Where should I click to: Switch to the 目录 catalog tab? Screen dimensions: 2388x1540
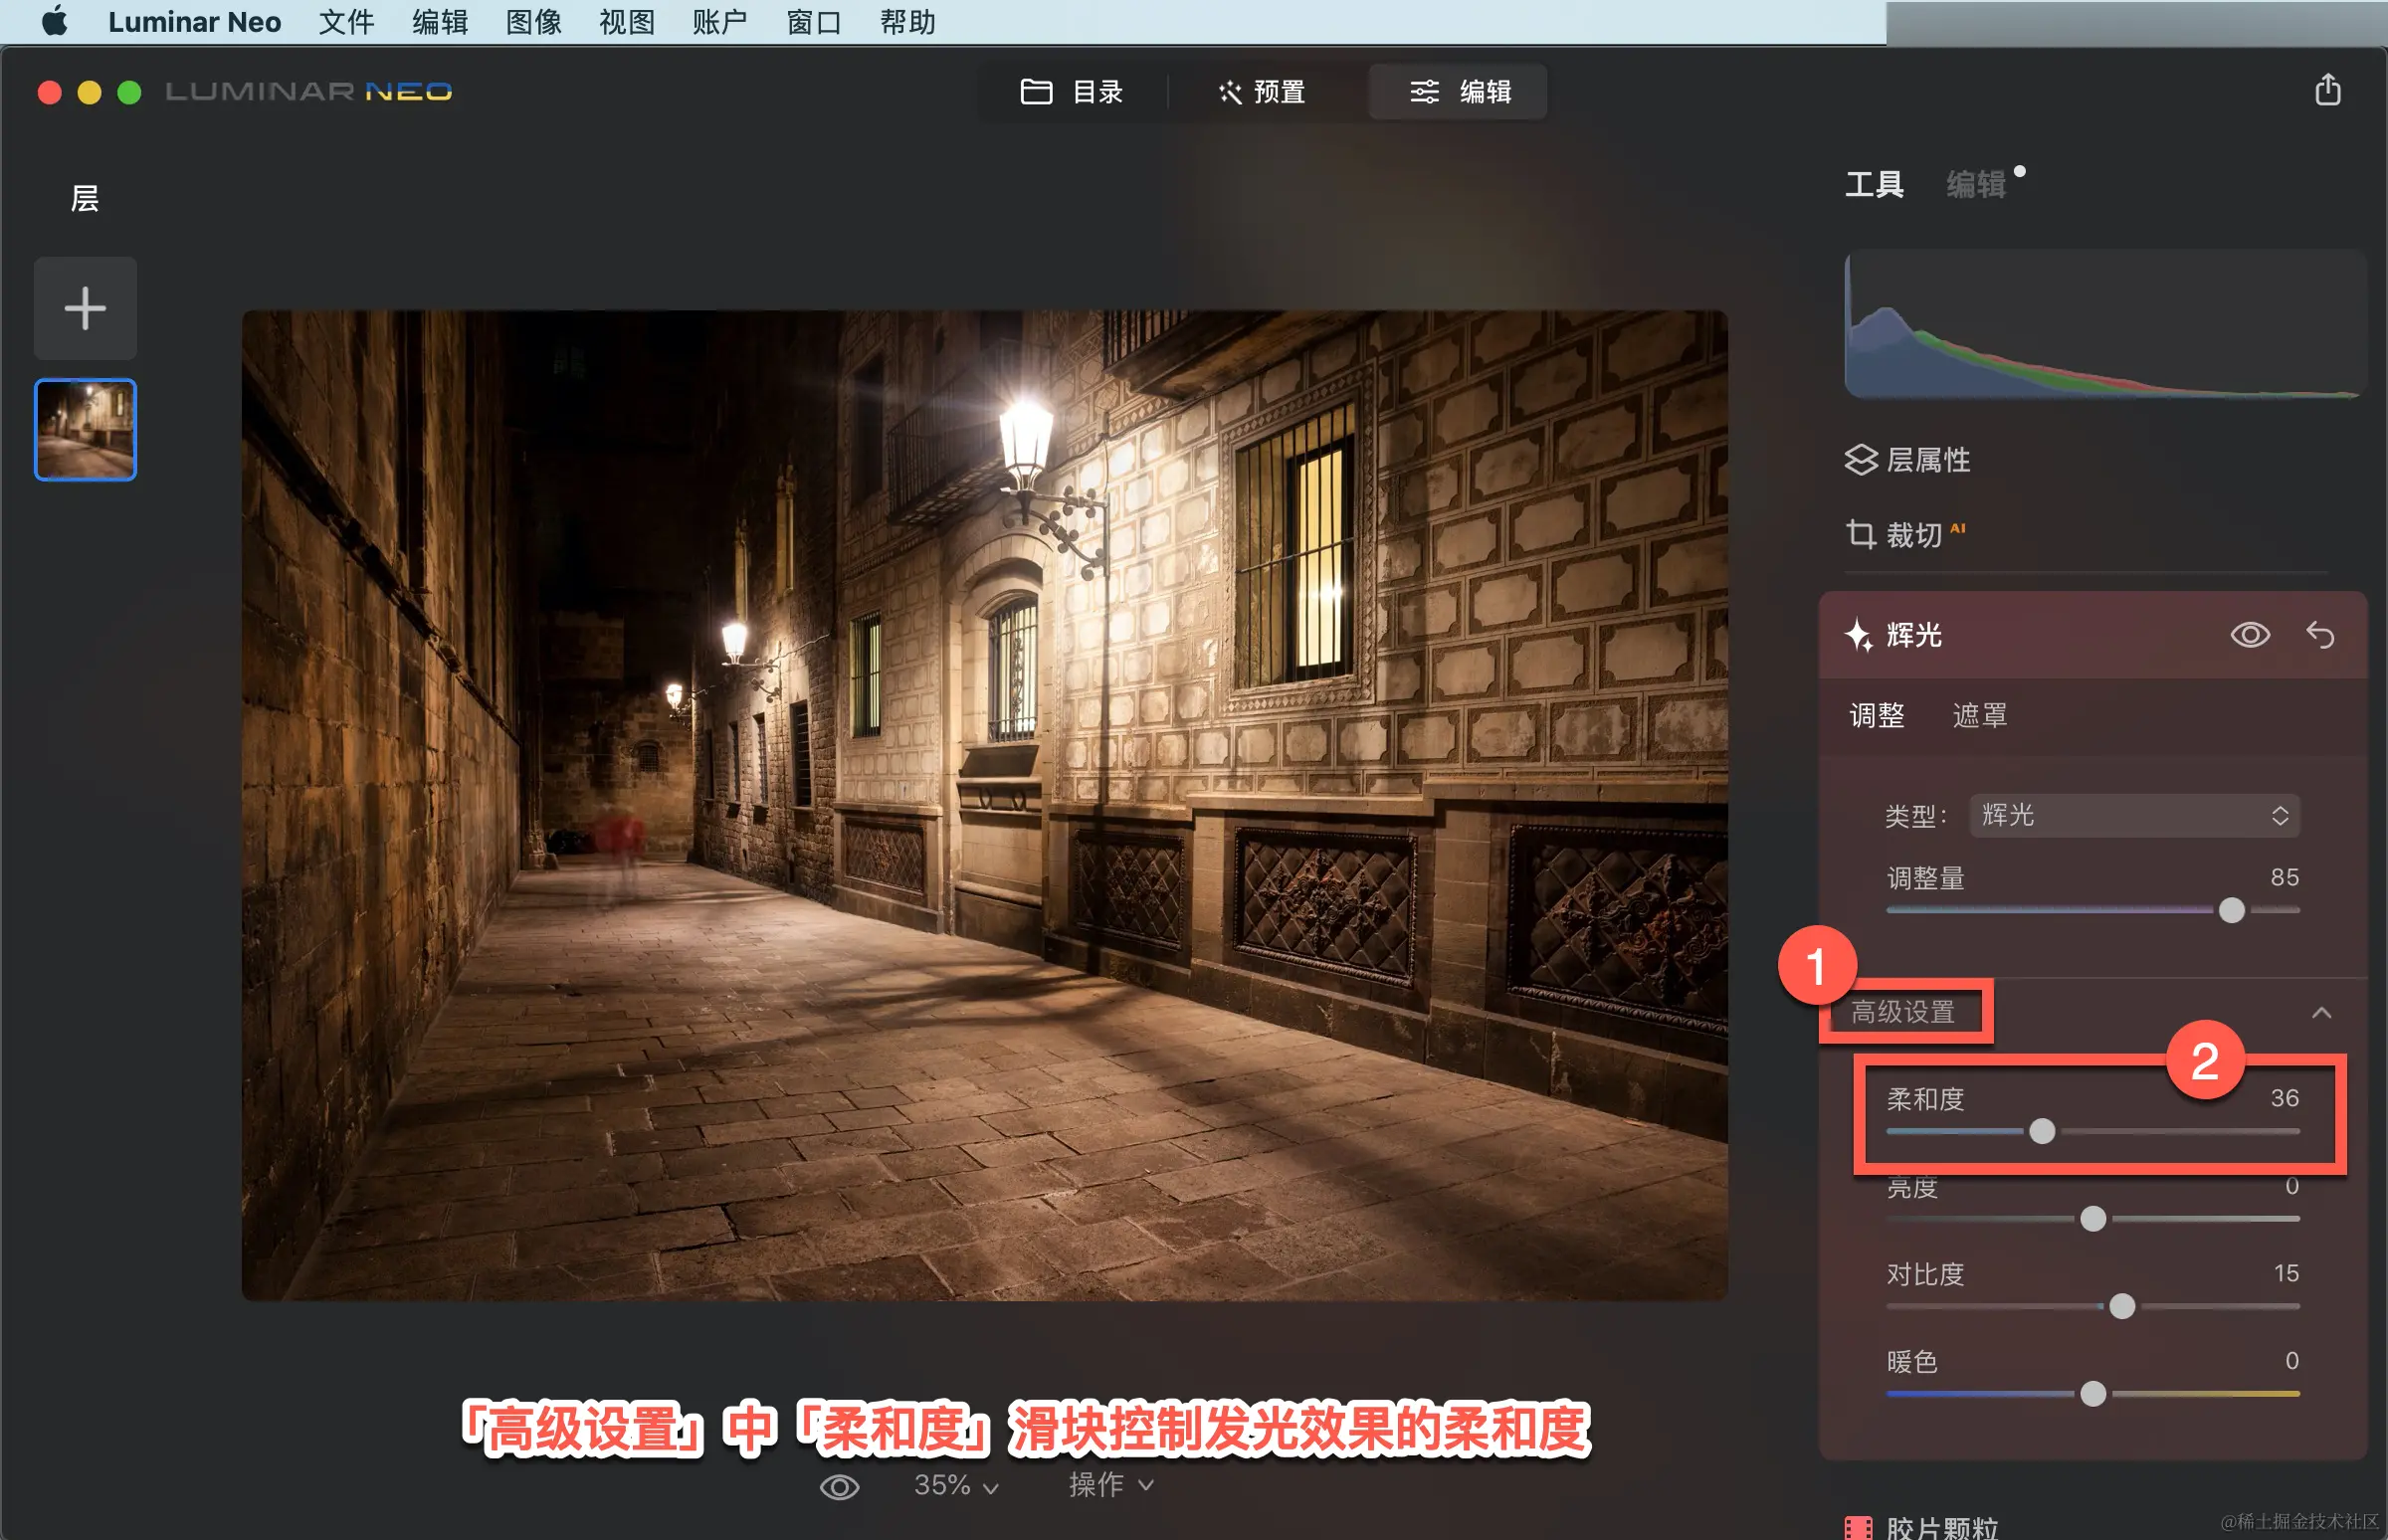click(1071, 92)
